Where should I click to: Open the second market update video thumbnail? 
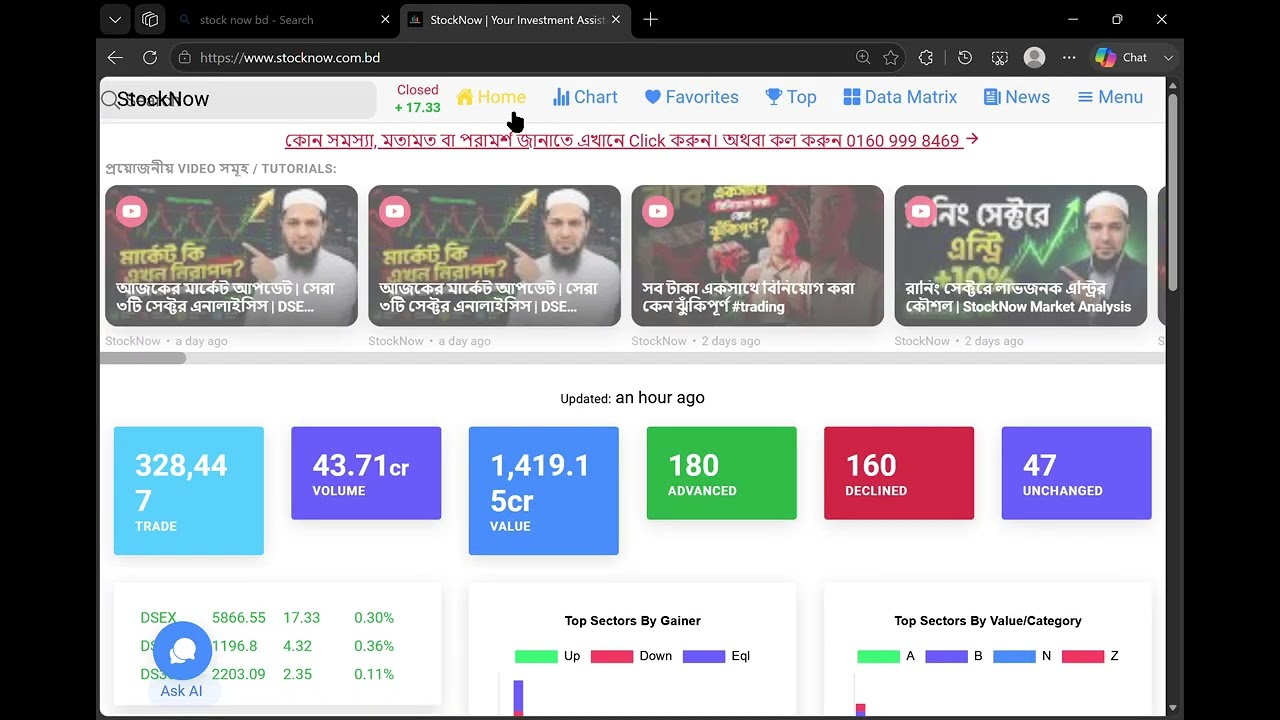click(494, 256)
